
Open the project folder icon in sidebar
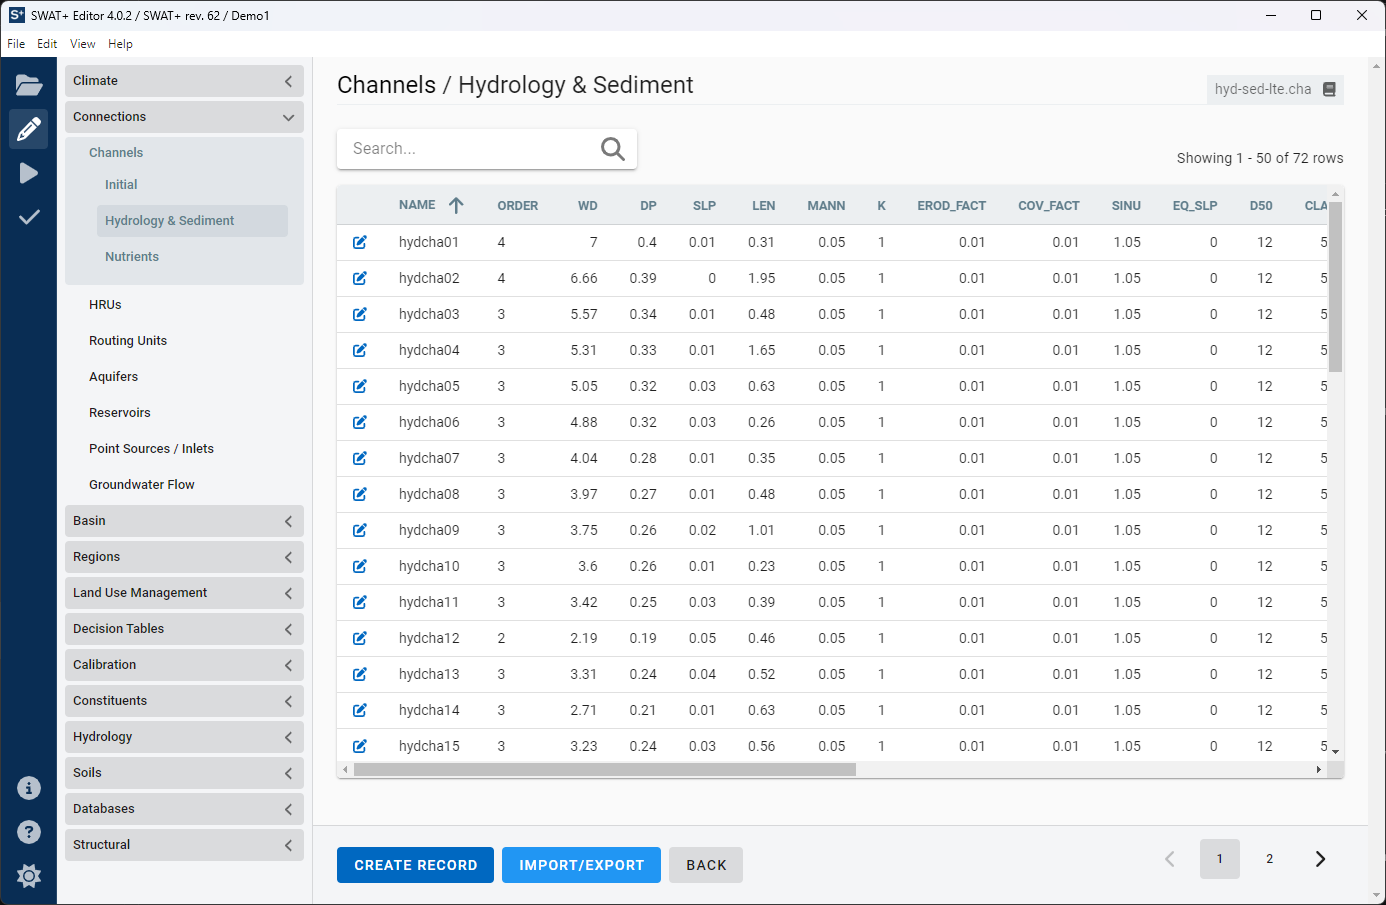pyautogui.click(x=29, y=85)
